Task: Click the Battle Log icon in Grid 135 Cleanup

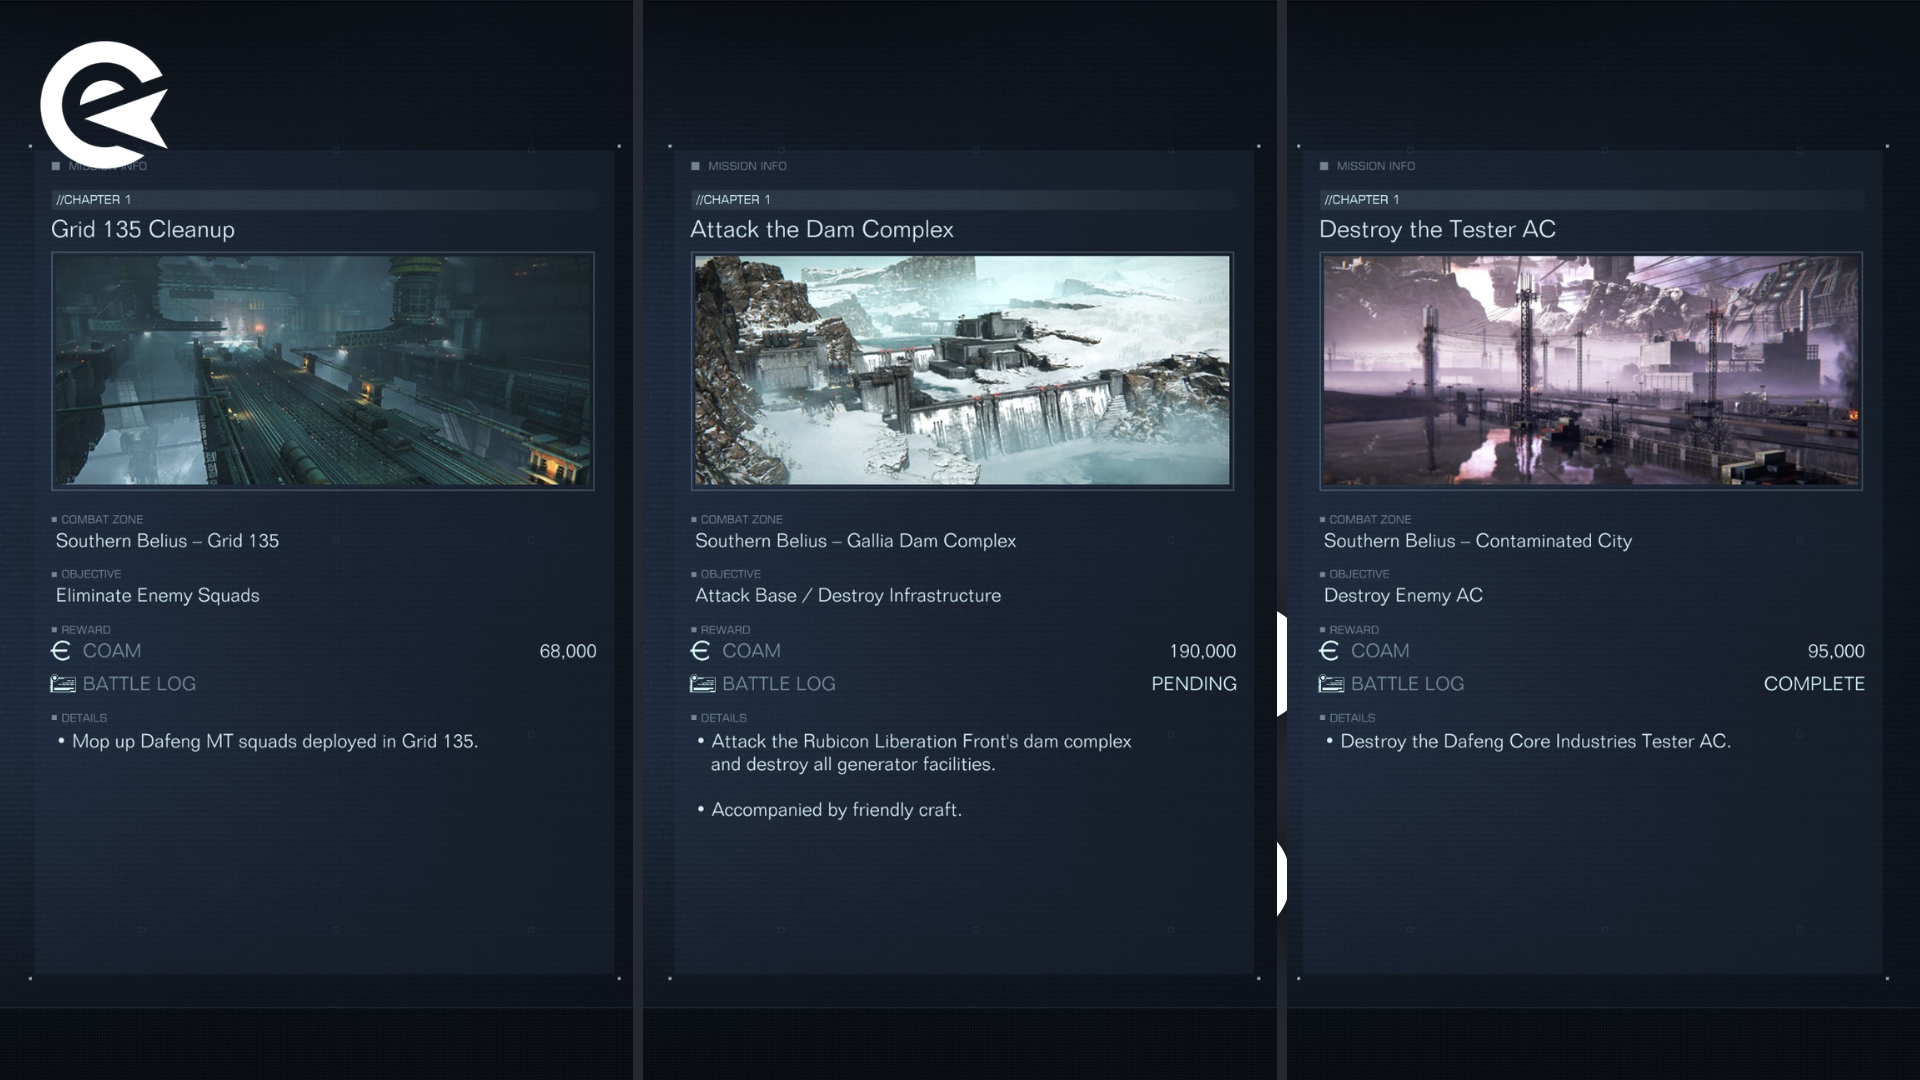Action: [x=63, y=684]
